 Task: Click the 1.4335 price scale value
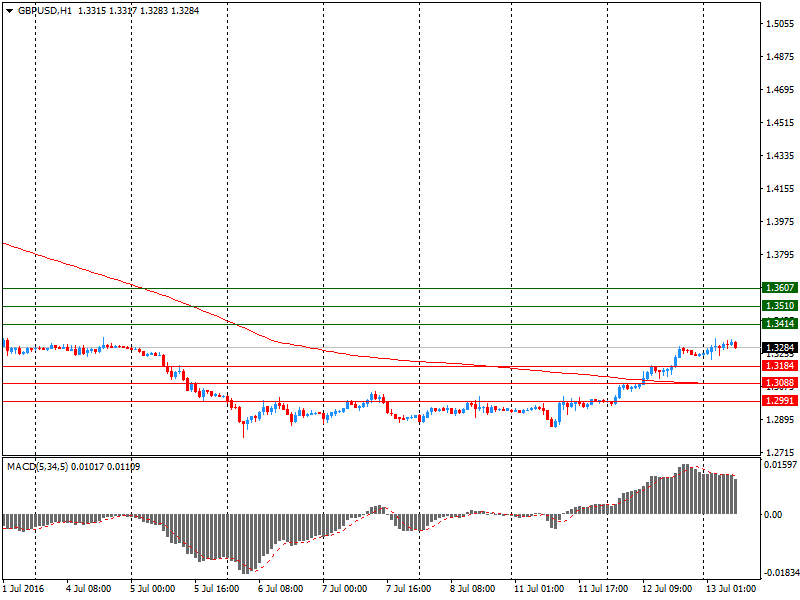pos(780,156)
